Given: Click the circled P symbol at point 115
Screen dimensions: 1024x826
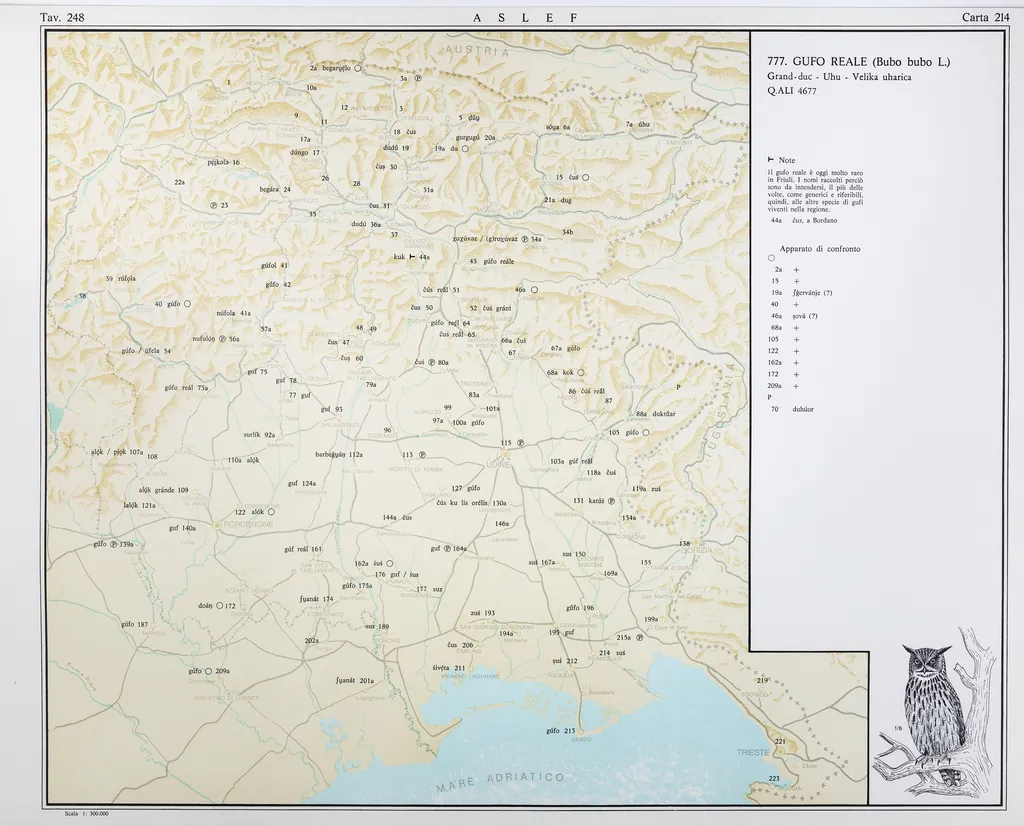Looking at the screenshot, I should (520, 443).
